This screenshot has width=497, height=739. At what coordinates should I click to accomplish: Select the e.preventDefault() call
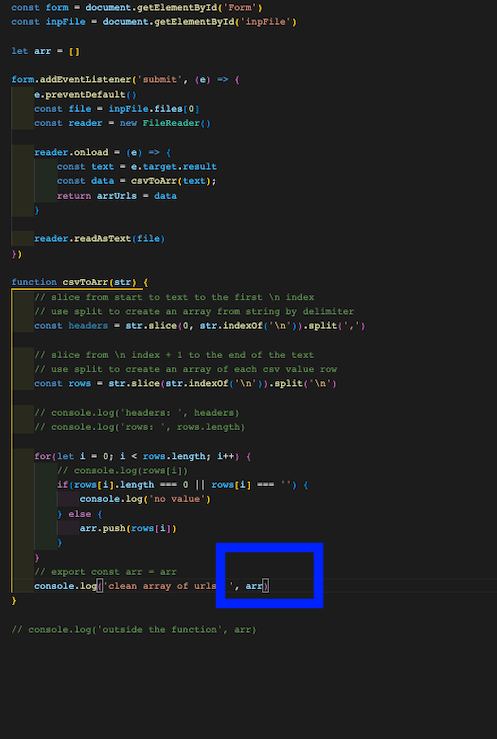(x=85, y=94)
